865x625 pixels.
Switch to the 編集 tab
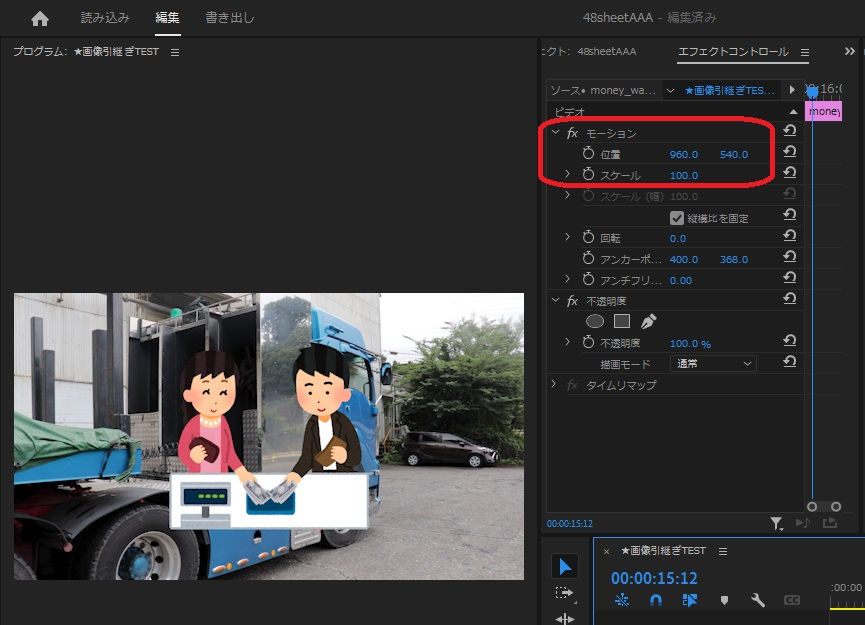pyautogui.click(x=167, y=18)
